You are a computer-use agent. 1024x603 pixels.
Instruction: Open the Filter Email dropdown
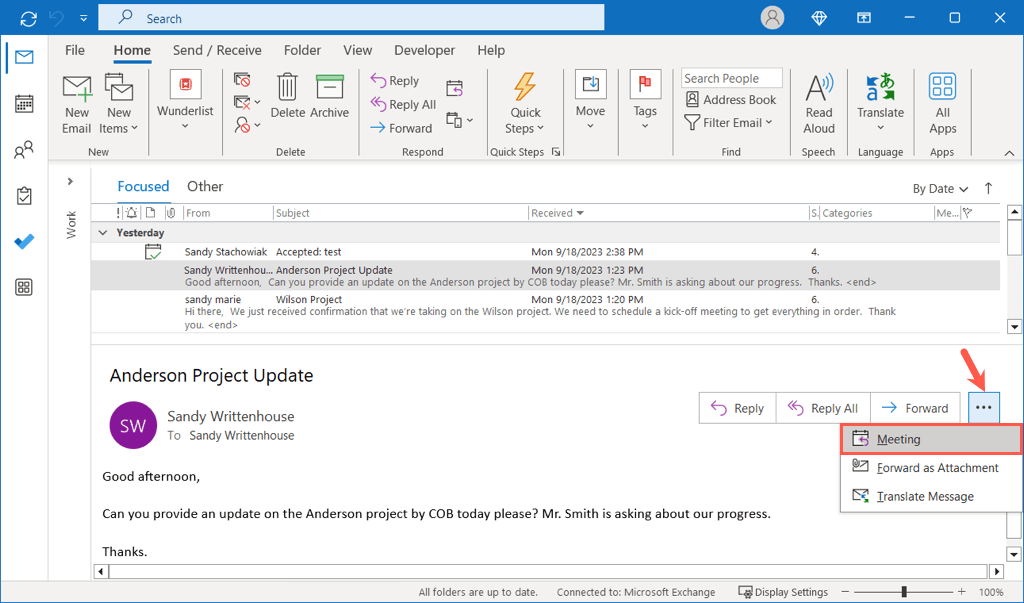728,122
